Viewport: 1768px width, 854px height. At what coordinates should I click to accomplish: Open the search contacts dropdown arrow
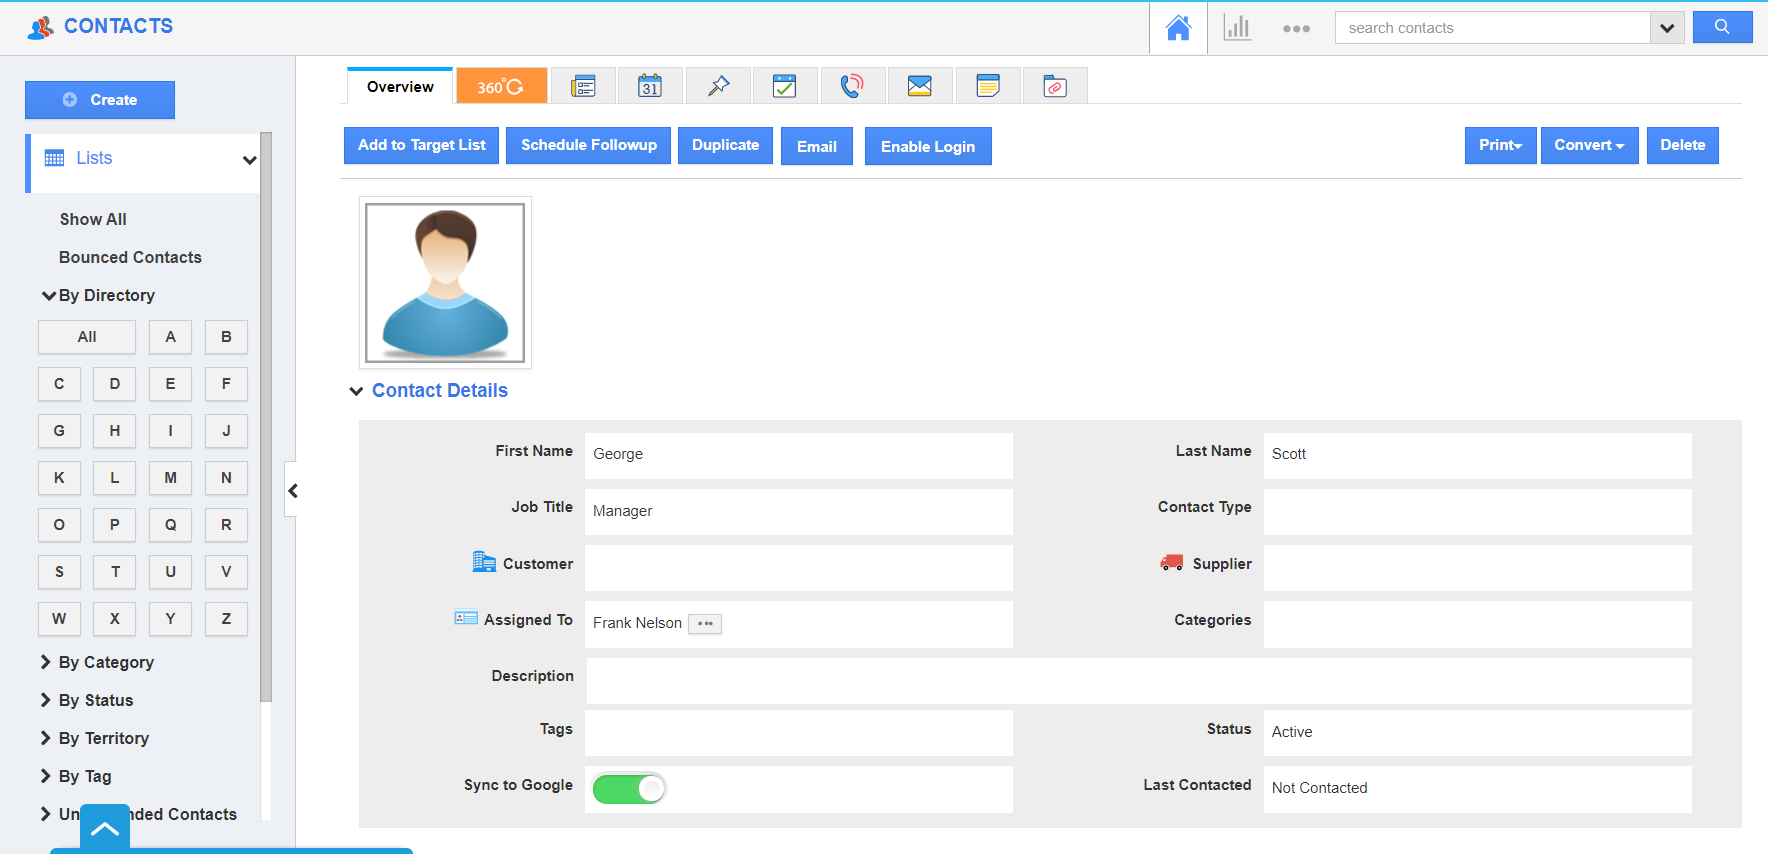tap(1667, 28)
